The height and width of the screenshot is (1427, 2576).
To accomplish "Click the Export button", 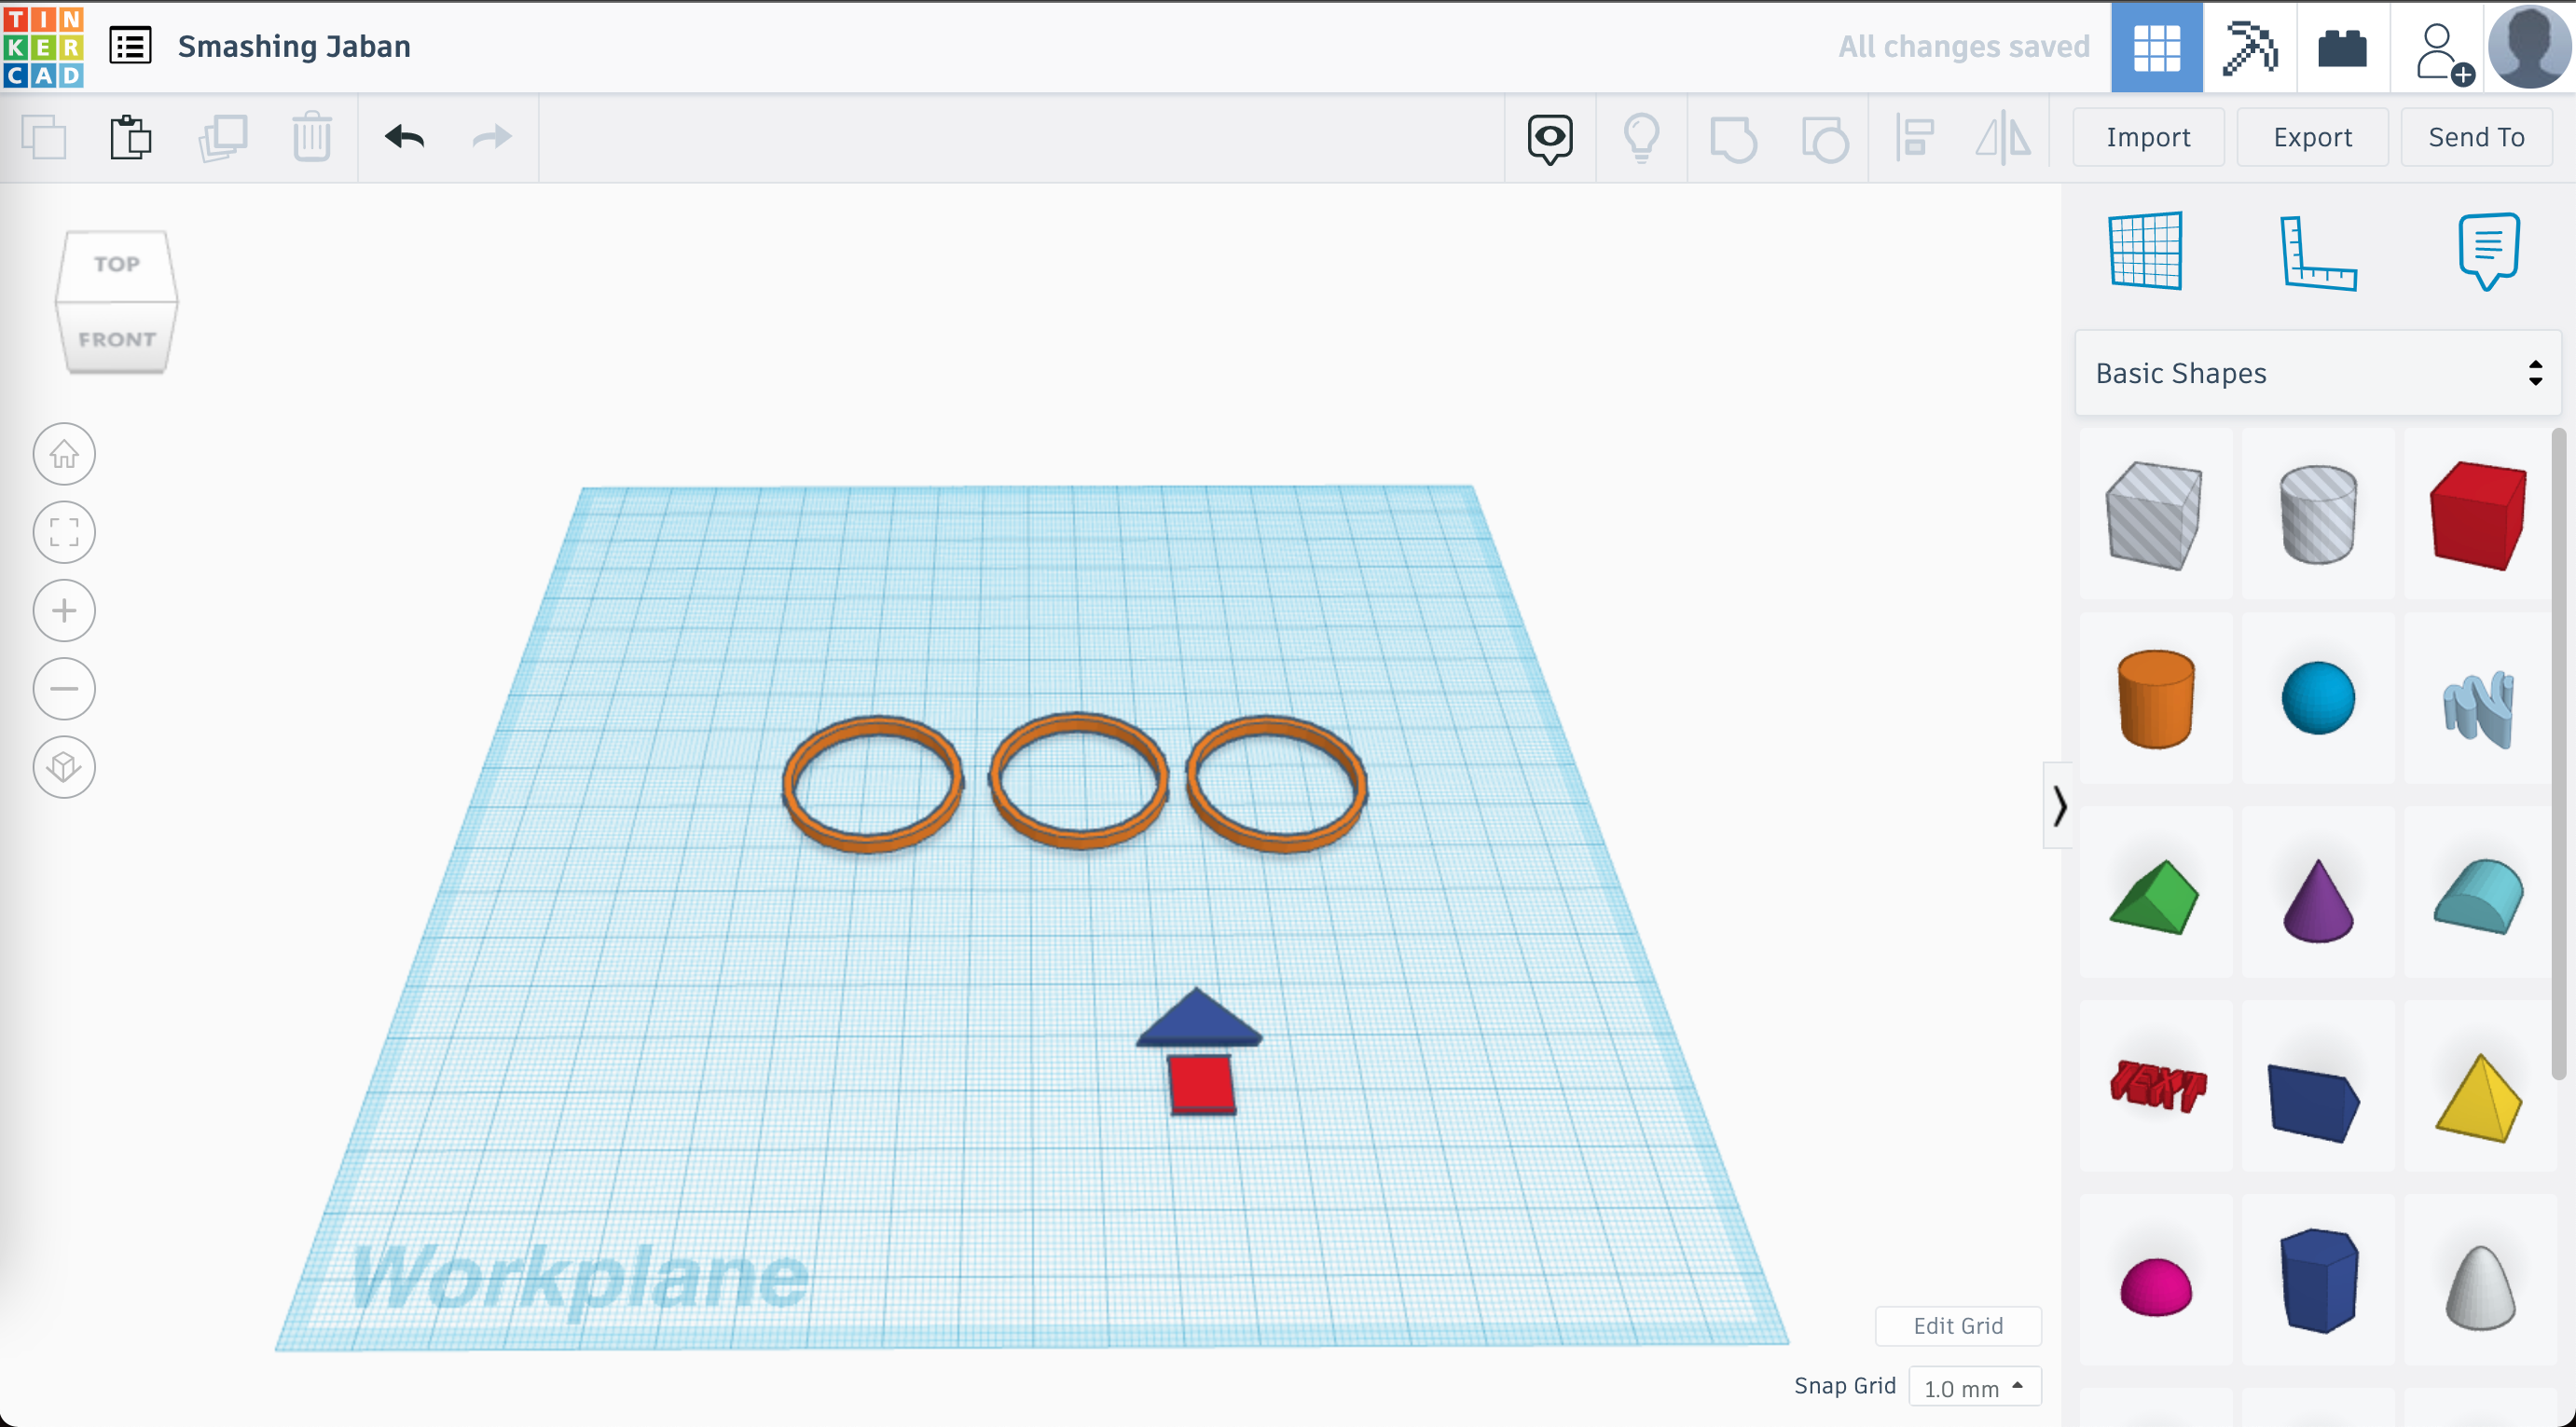I will point(2312,137).
